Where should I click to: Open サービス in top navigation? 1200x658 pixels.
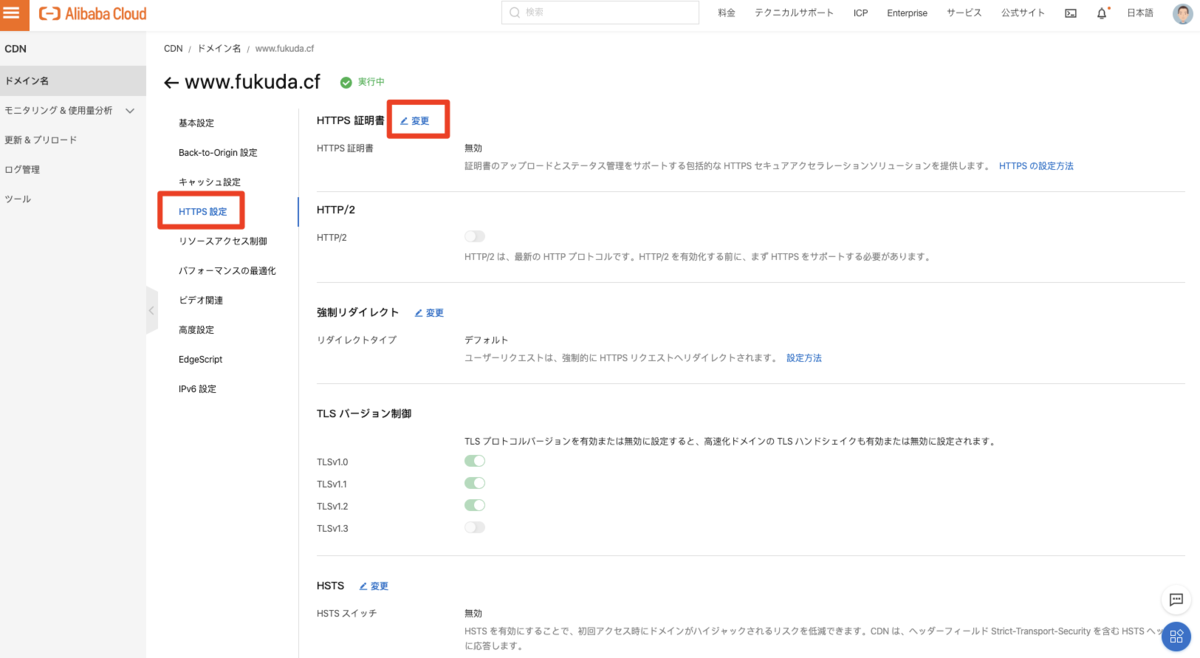tap(964, 13)
